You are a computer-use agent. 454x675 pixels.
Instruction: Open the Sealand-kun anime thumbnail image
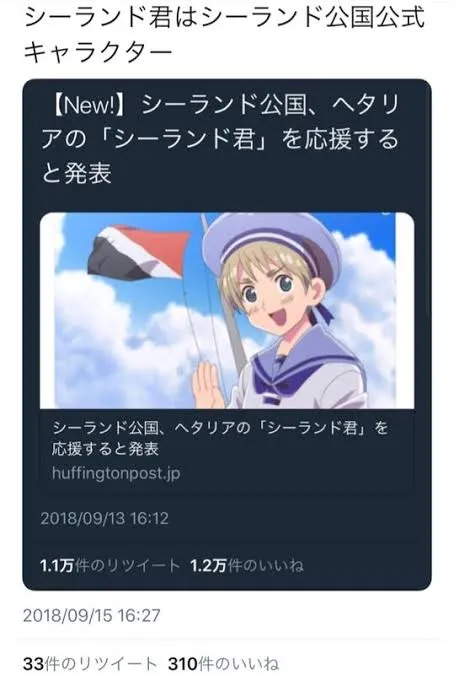(227, 310)
